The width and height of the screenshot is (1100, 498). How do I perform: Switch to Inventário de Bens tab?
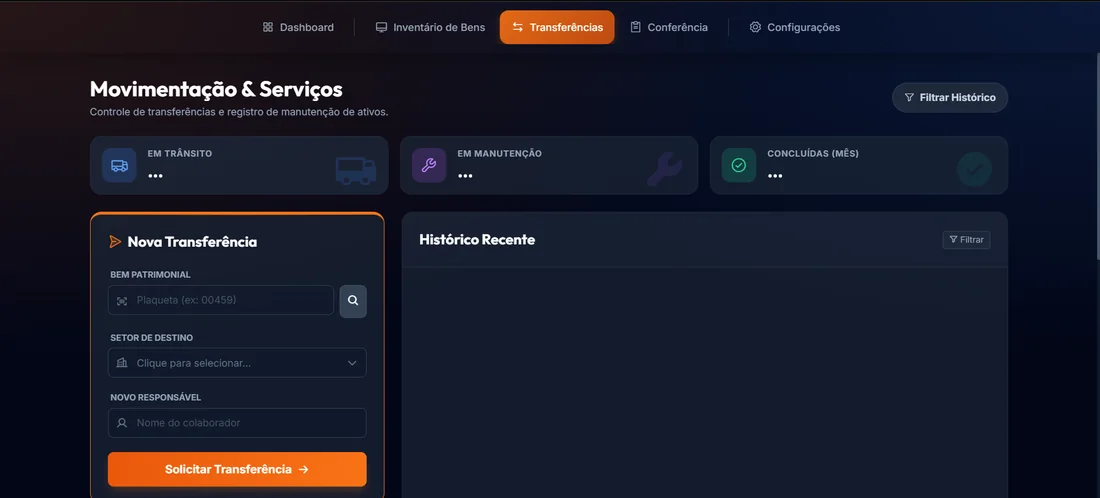coord(430,27)
